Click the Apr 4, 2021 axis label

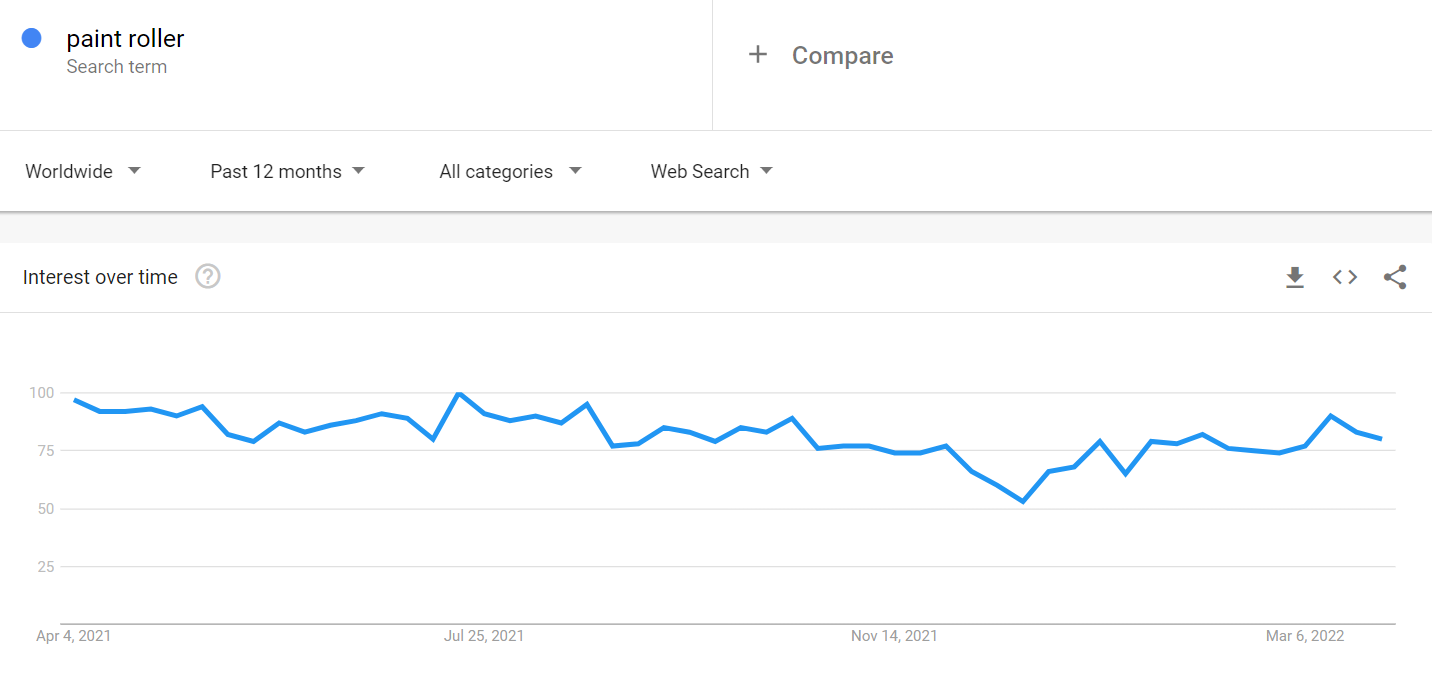74,636
